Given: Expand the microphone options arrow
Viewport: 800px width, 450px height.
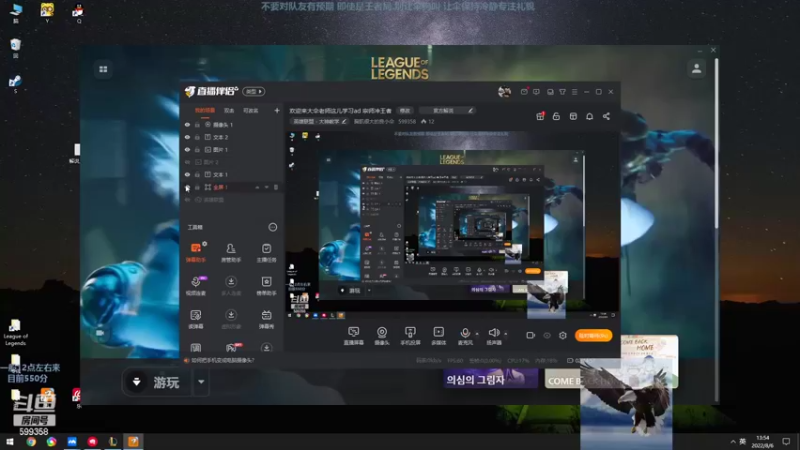Looking at the screenshot, I should point(477,334).
